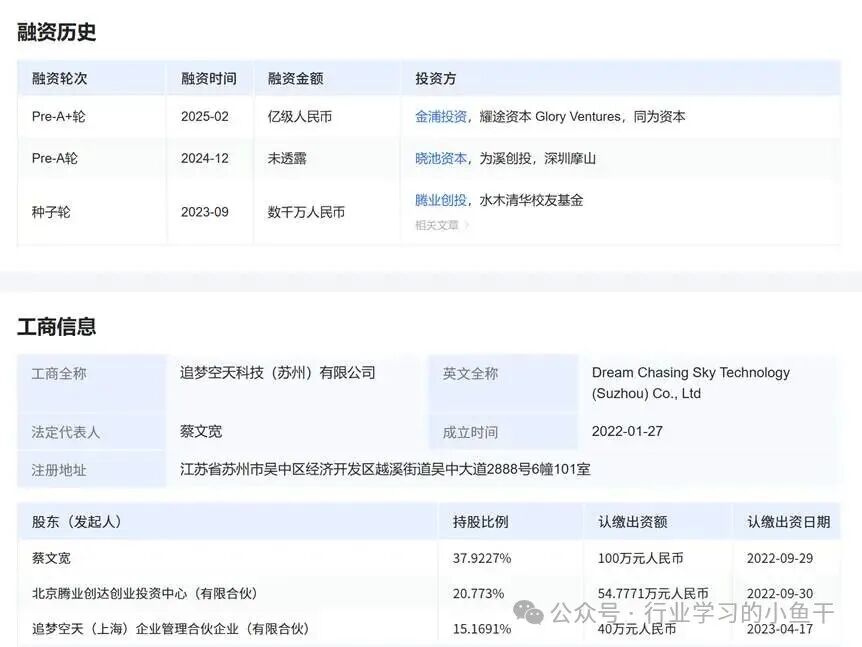Select the 种子轮 round cell

pos(51,212)
